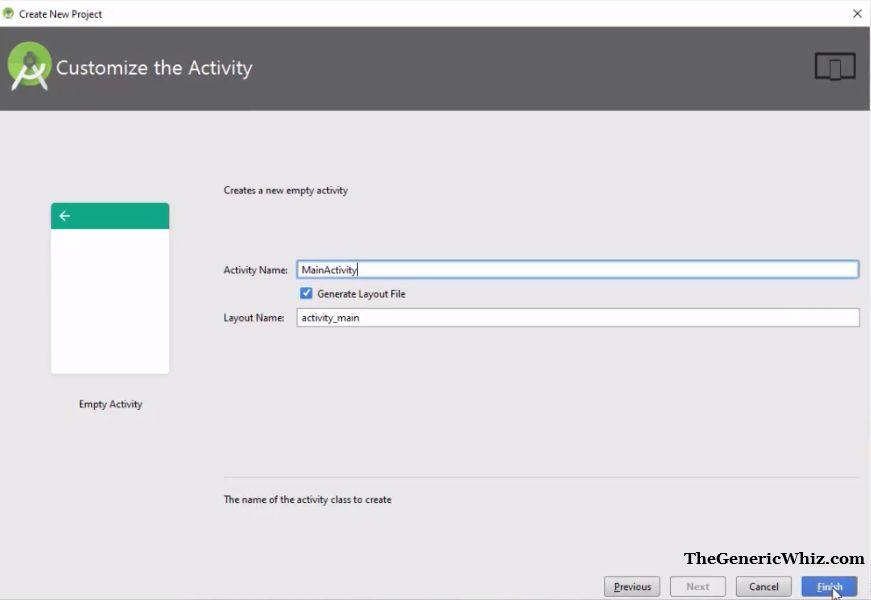
Task: Click the "Customize the Activity" heading
Action: pos(154,68)
